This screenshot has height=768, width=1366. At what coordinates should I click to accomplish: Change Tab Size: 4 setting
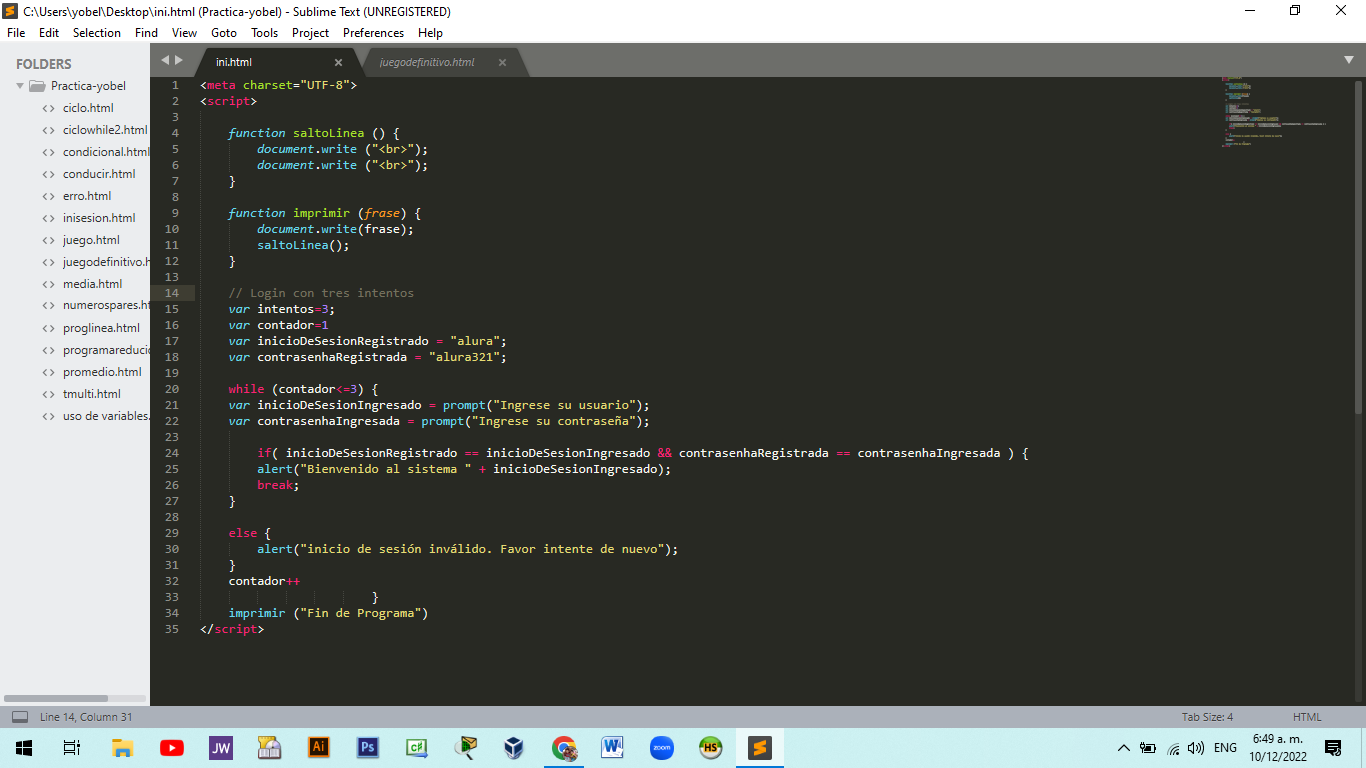(x=1207, y=717)
